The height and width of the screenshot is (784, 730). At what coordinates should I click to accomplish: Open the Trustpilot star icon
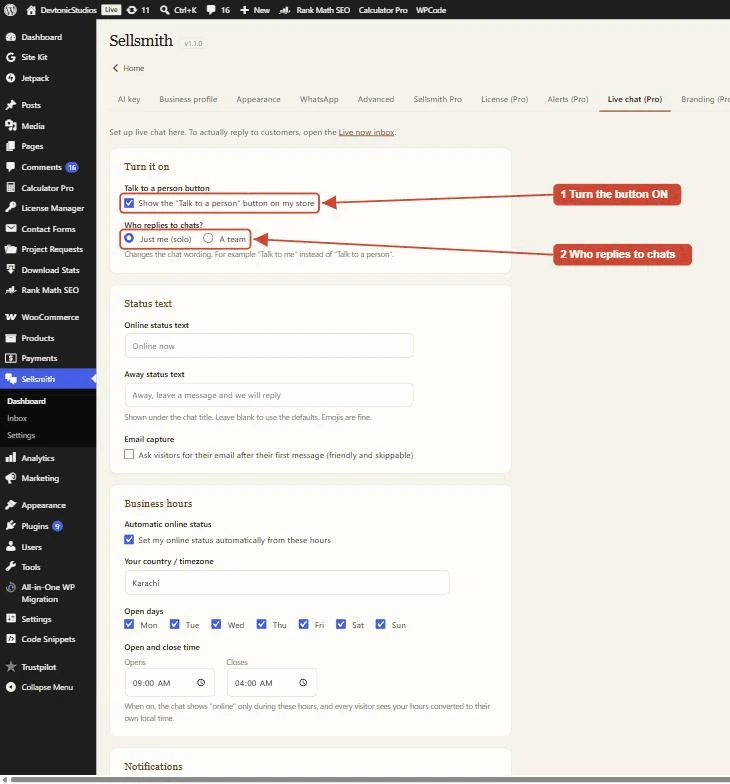tap(10, 666)
